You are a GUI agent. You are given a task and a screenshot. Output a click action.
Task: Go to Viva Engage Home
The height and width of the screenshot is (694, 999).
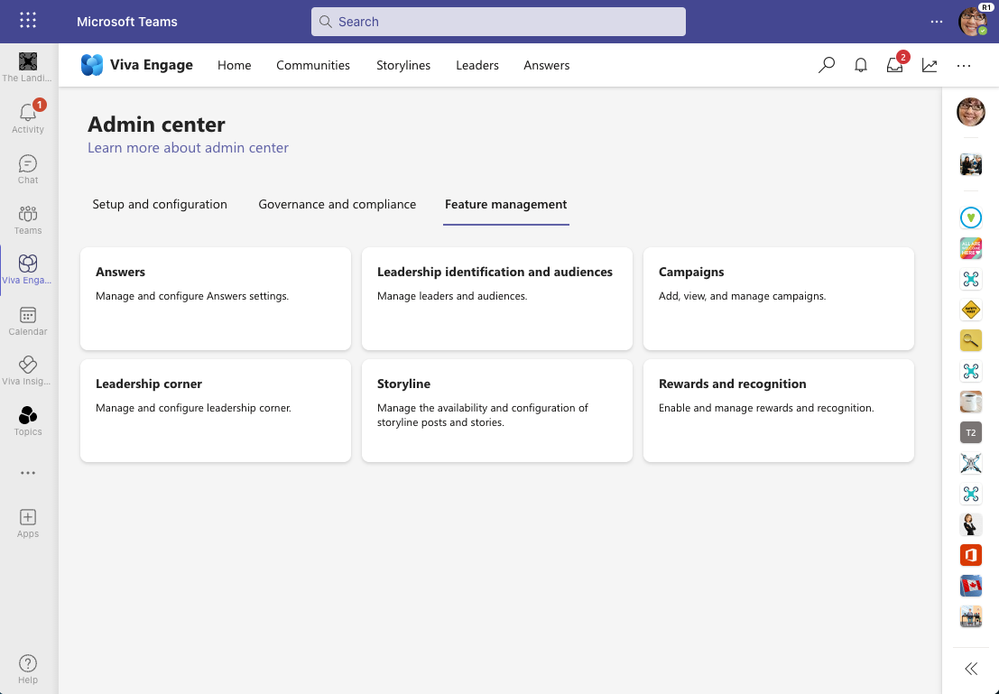[234, 65]
